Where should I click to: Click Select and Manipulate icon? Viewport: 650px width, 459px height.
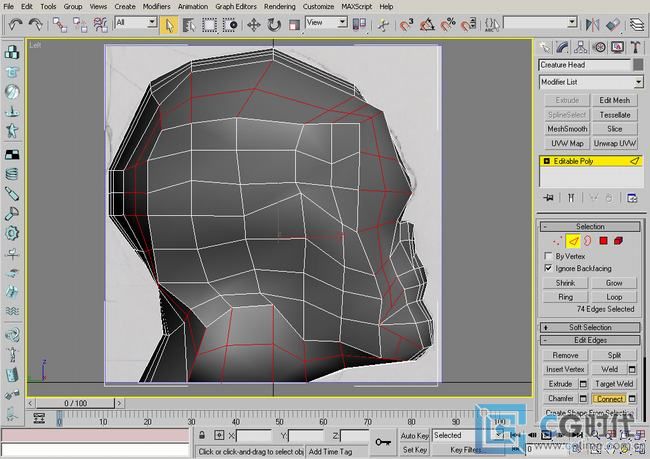[x=383, y=25]
